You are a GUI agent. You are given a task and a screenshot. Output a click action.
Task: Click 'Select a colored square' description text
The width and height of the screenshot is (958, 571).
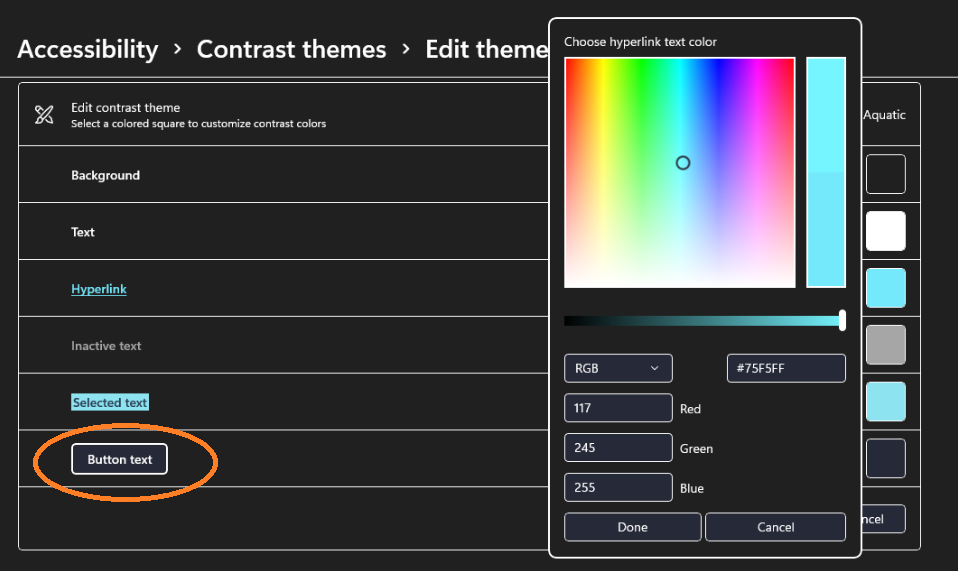tap(199, 123)
